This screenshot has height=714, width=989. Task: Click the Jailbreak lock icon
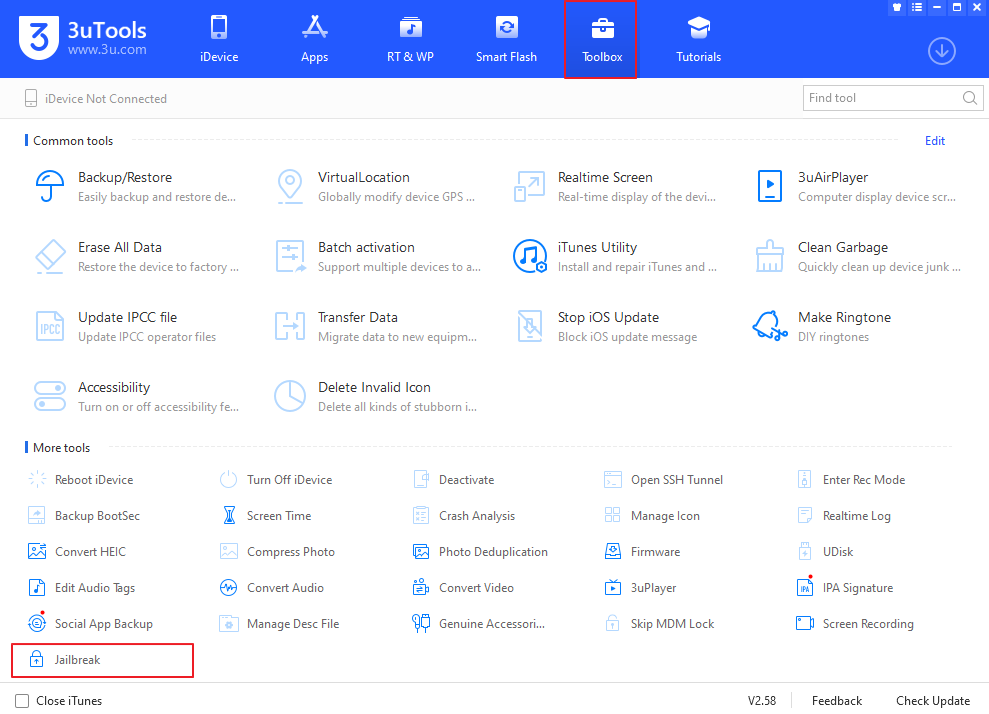[37, 659]
